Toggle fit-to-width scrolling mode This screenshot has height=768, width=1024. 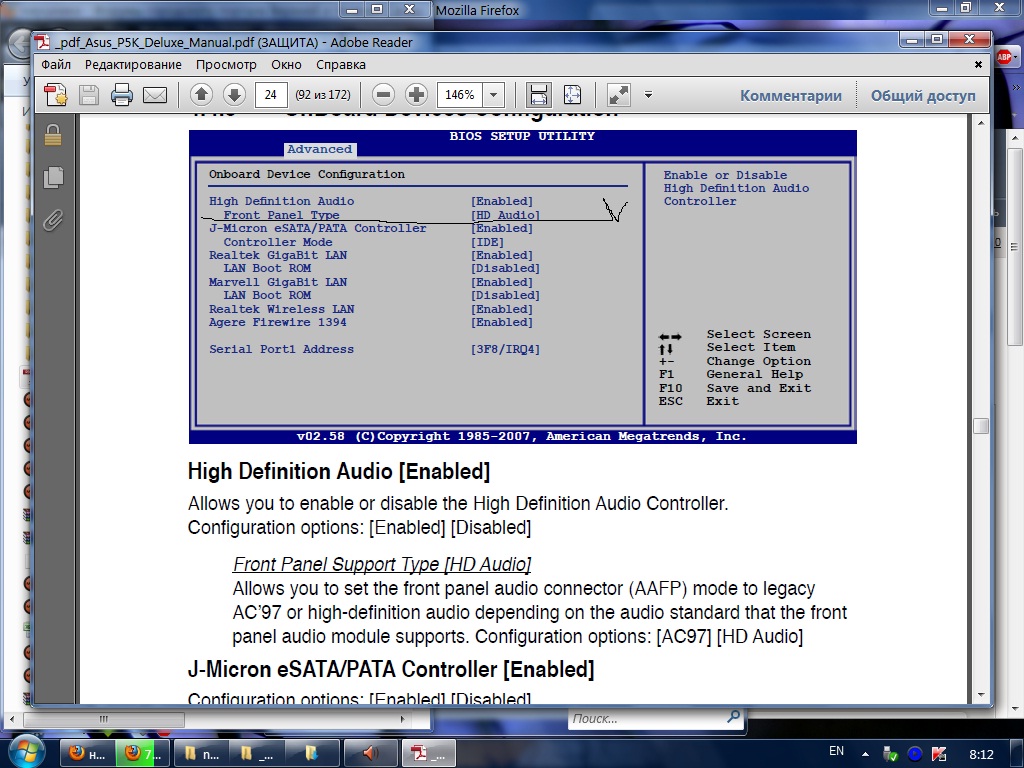tap(538, 95)
